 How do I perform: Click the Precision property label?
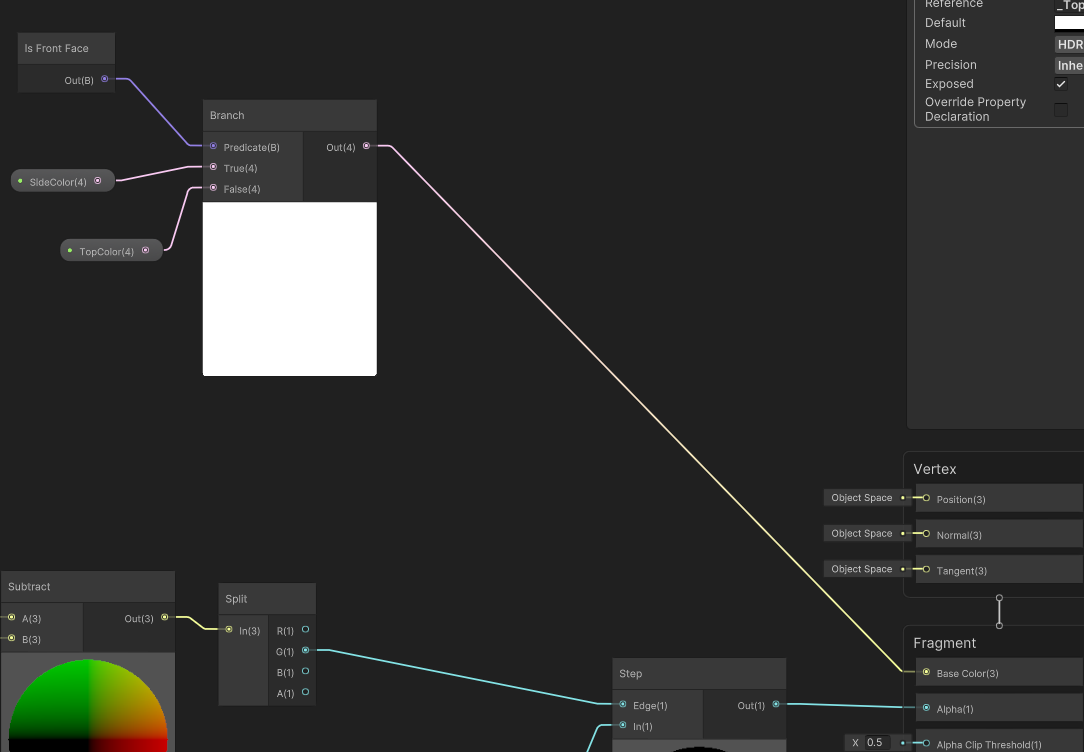click(x=951, y=65)
